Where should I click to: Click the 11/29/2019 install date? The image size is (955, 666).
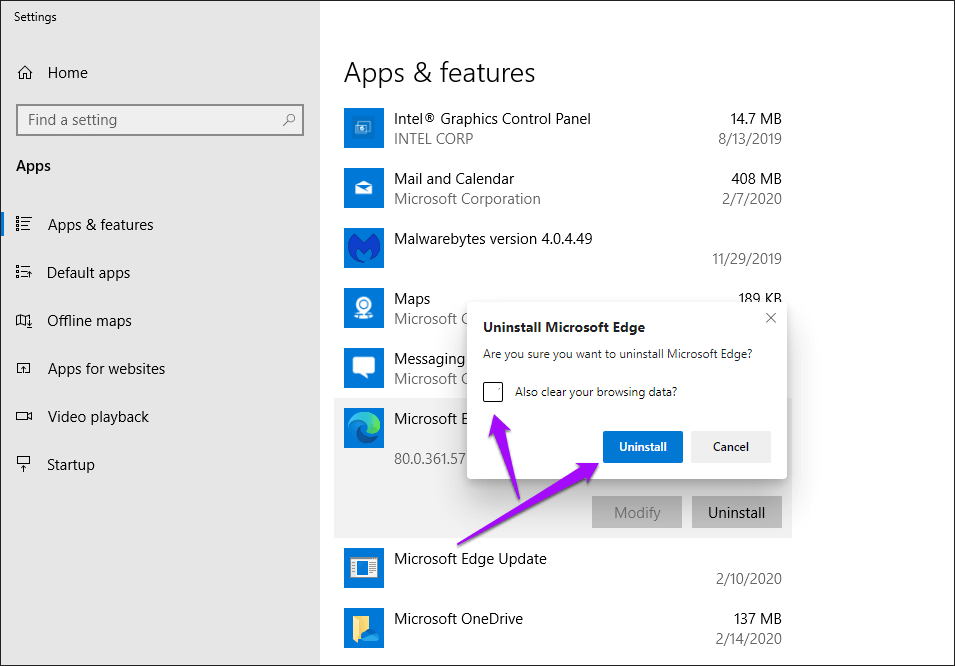(x=747, y=259)
